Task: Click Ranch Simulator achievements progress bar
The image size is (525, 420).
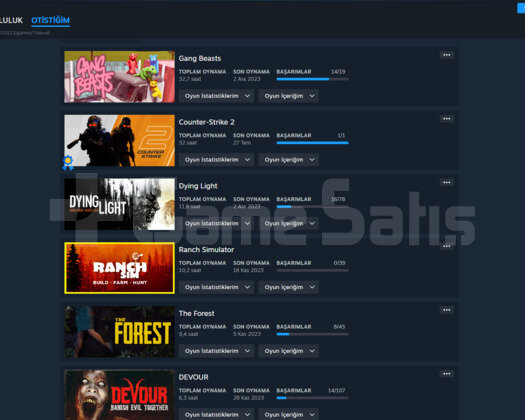Action: click(312, 270)
